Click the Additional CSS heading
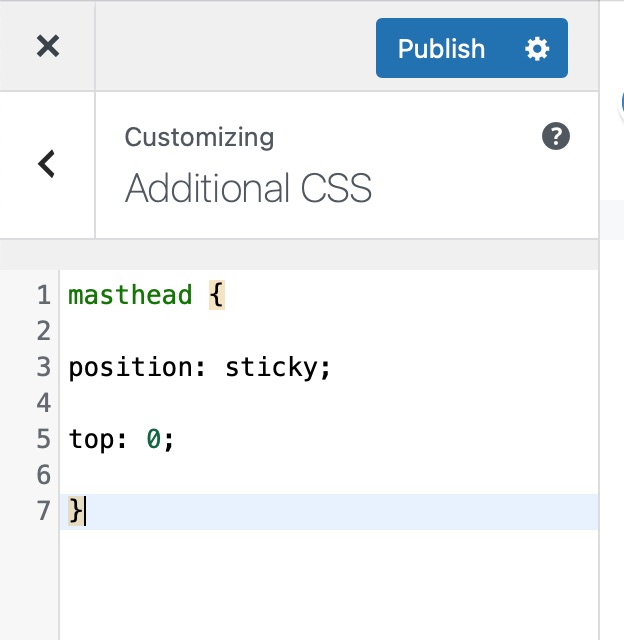The height and width of the screenshot is (640, 624). [248, 188]
